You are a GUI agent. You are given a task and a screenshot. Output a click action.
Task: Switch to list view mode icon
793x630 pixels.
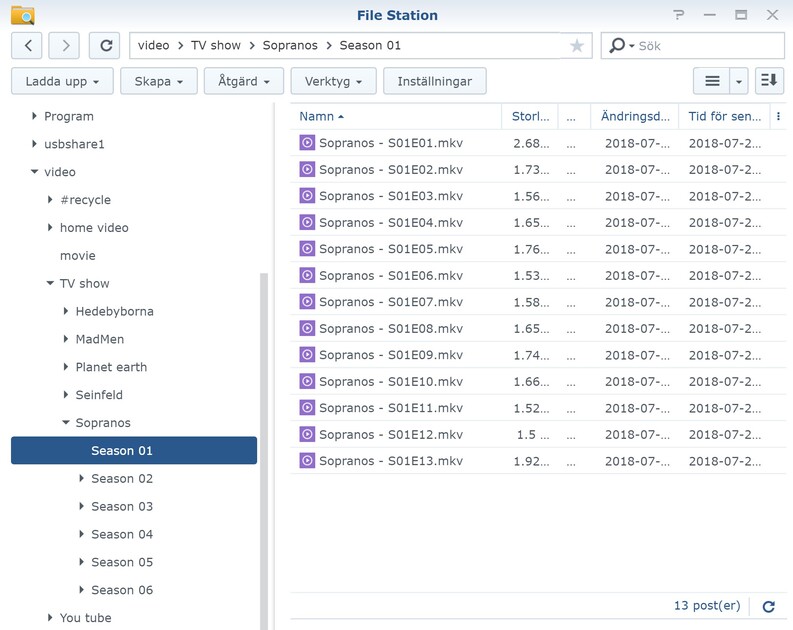(711, 81)
